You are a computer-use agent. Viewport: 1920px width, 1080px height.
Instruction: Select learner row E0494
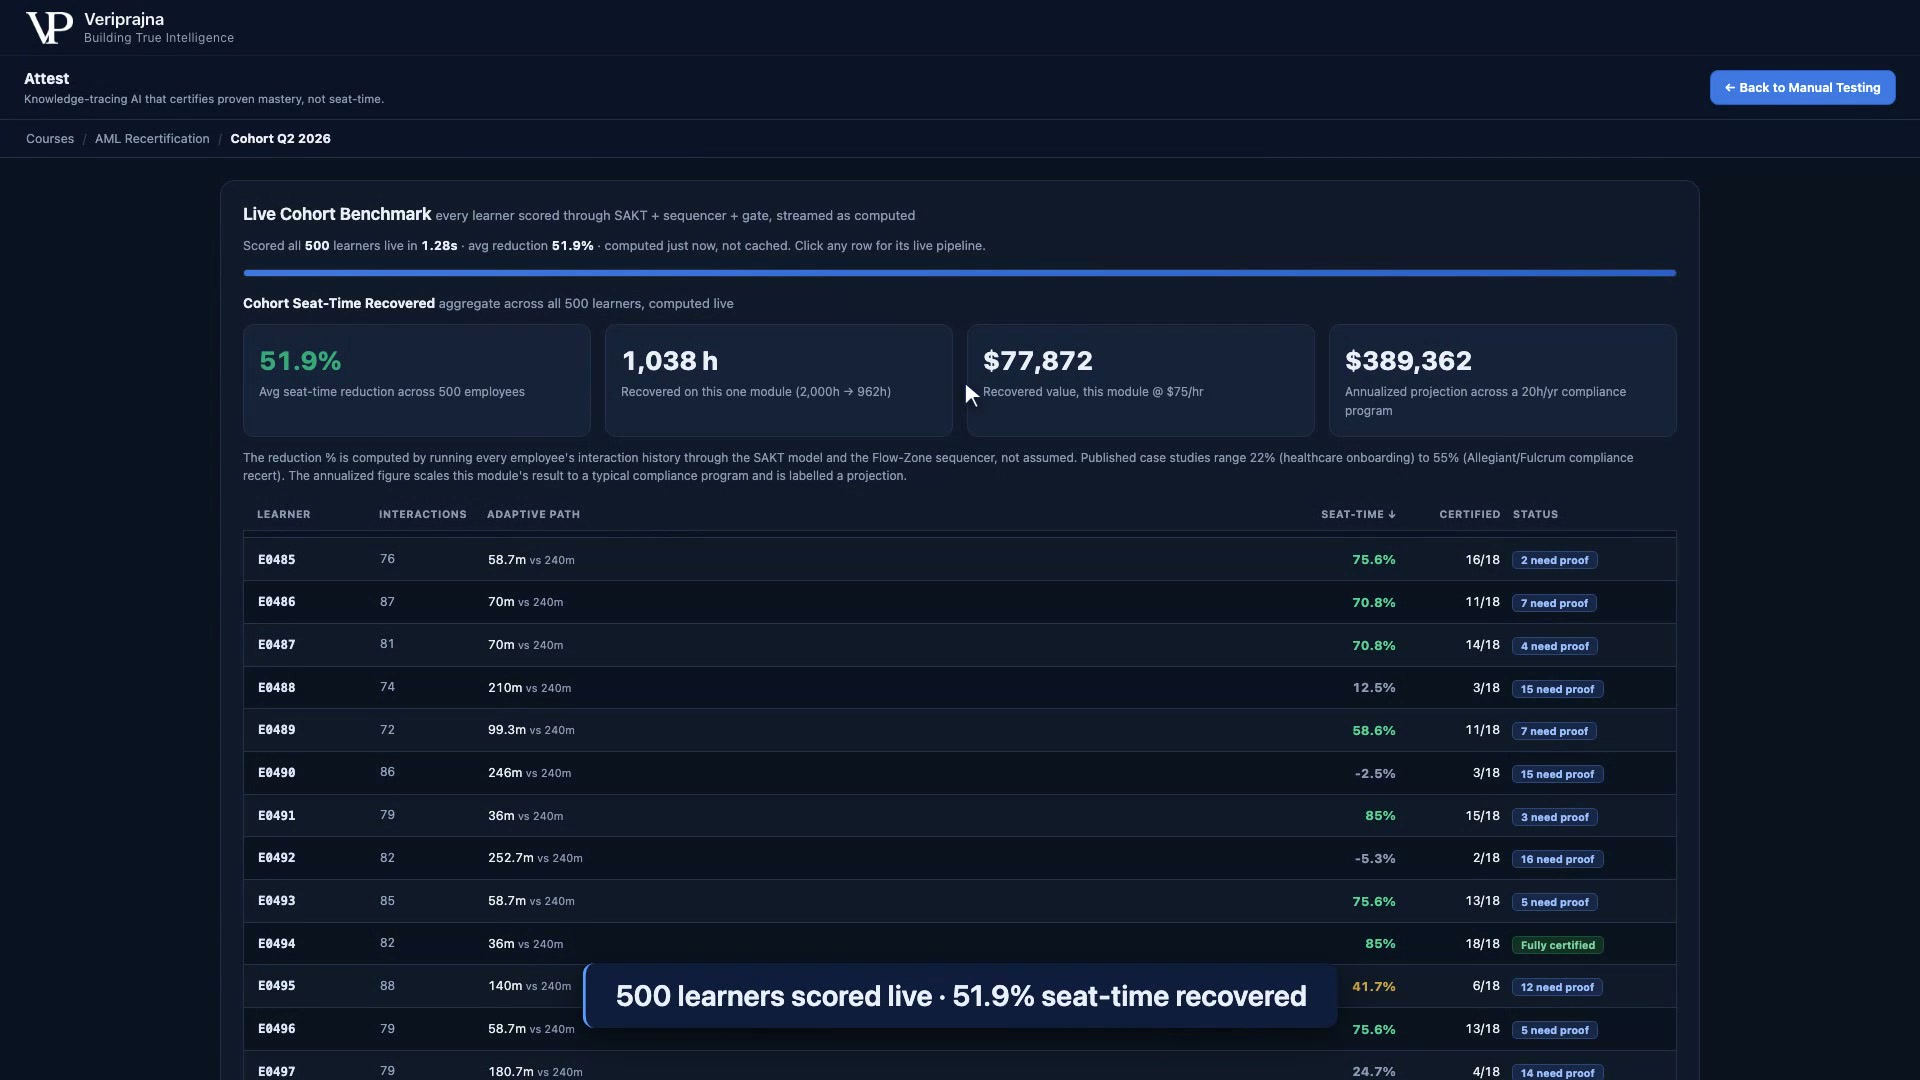(959, 944)
